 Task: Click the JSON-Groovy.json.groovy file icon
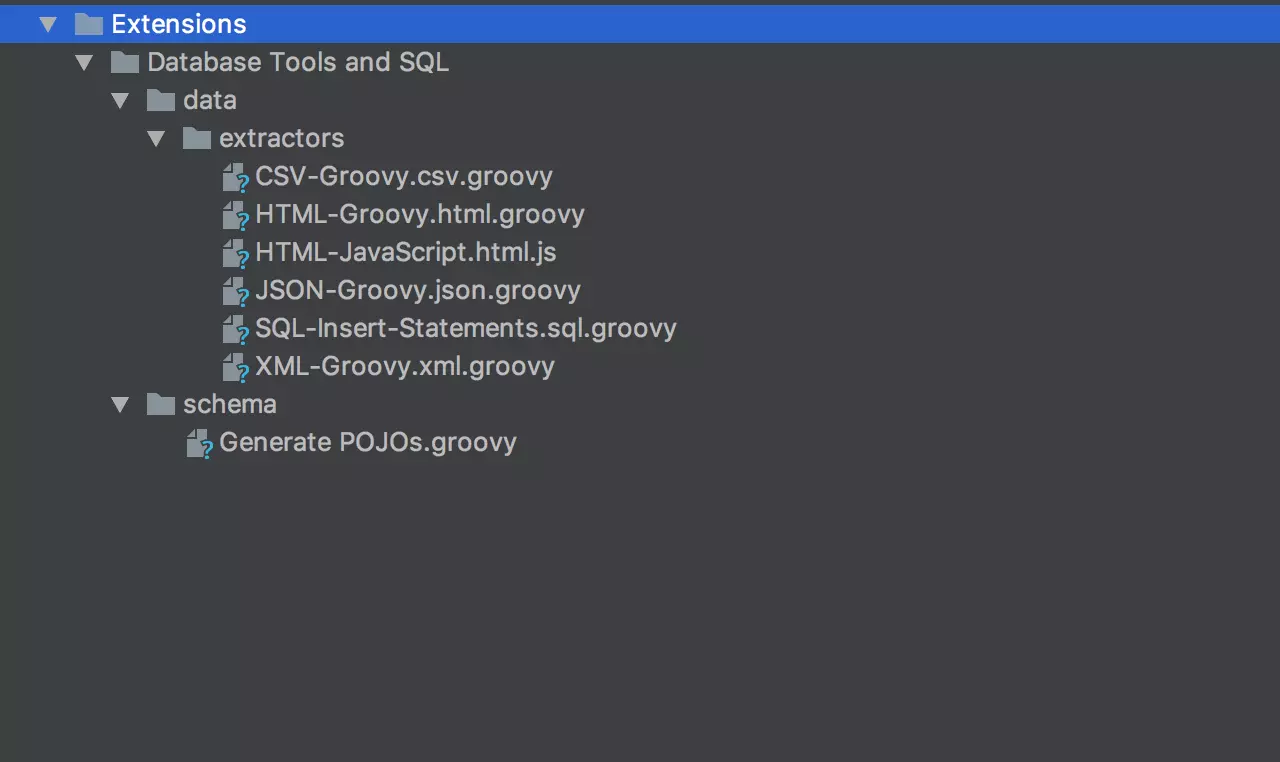tap(234, 292)
